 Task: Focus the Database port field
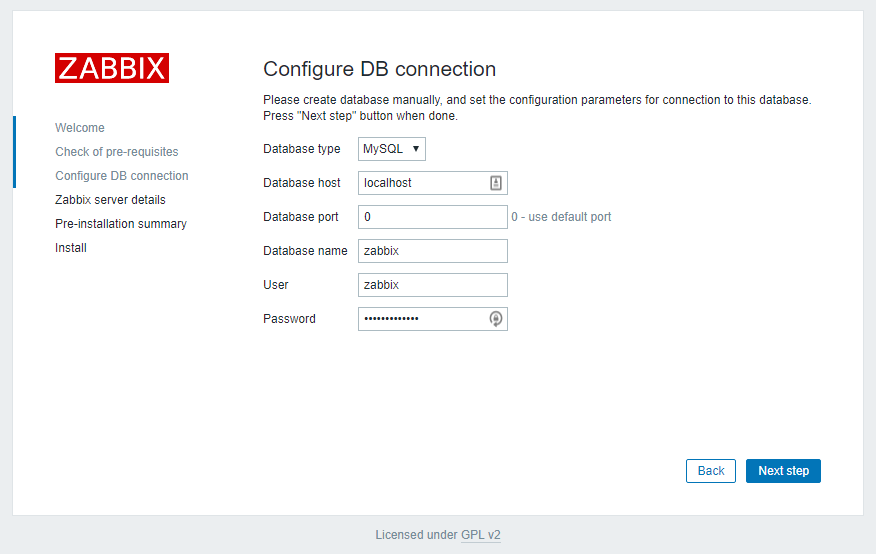433,217
